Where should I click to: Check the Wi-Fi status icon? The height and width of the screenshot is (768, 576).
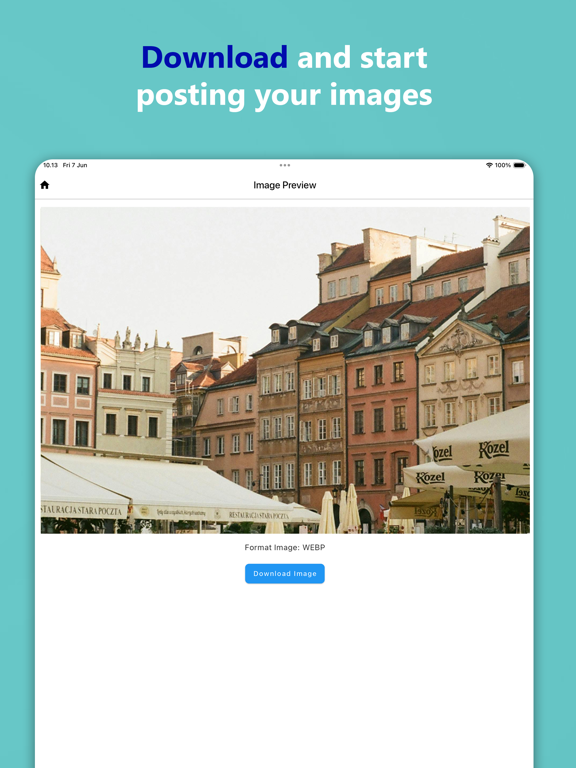[489, 165]
